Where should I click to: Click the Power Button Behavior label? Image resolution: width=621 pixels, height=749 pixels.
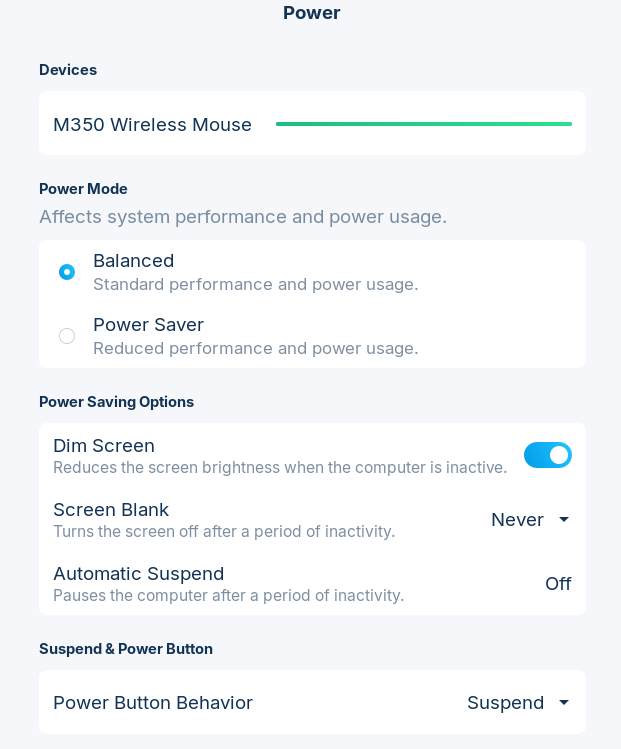pyautogui.click(x=153, y=703)
